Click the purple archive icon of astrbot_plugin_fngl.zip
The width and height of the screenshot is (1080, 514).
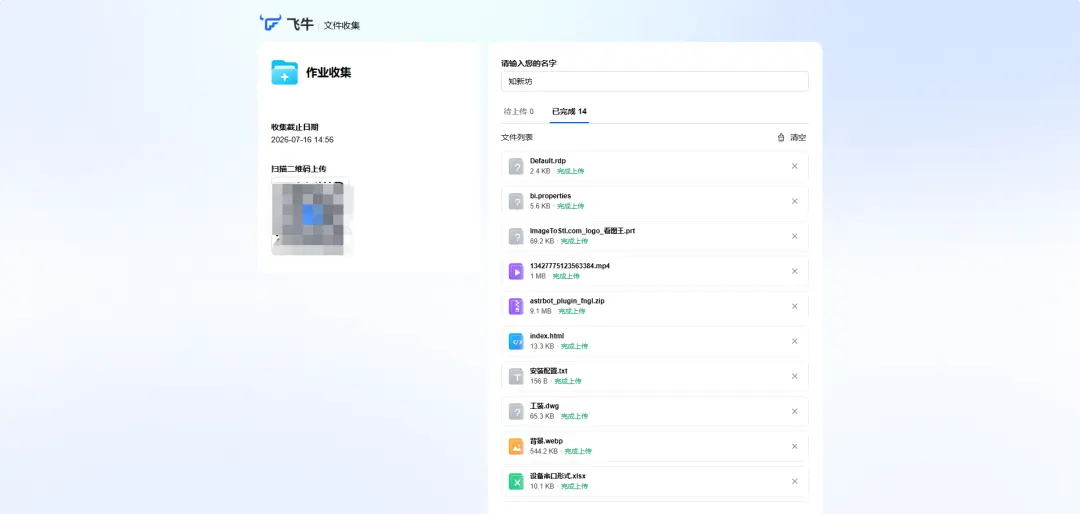tap(516, 307)
